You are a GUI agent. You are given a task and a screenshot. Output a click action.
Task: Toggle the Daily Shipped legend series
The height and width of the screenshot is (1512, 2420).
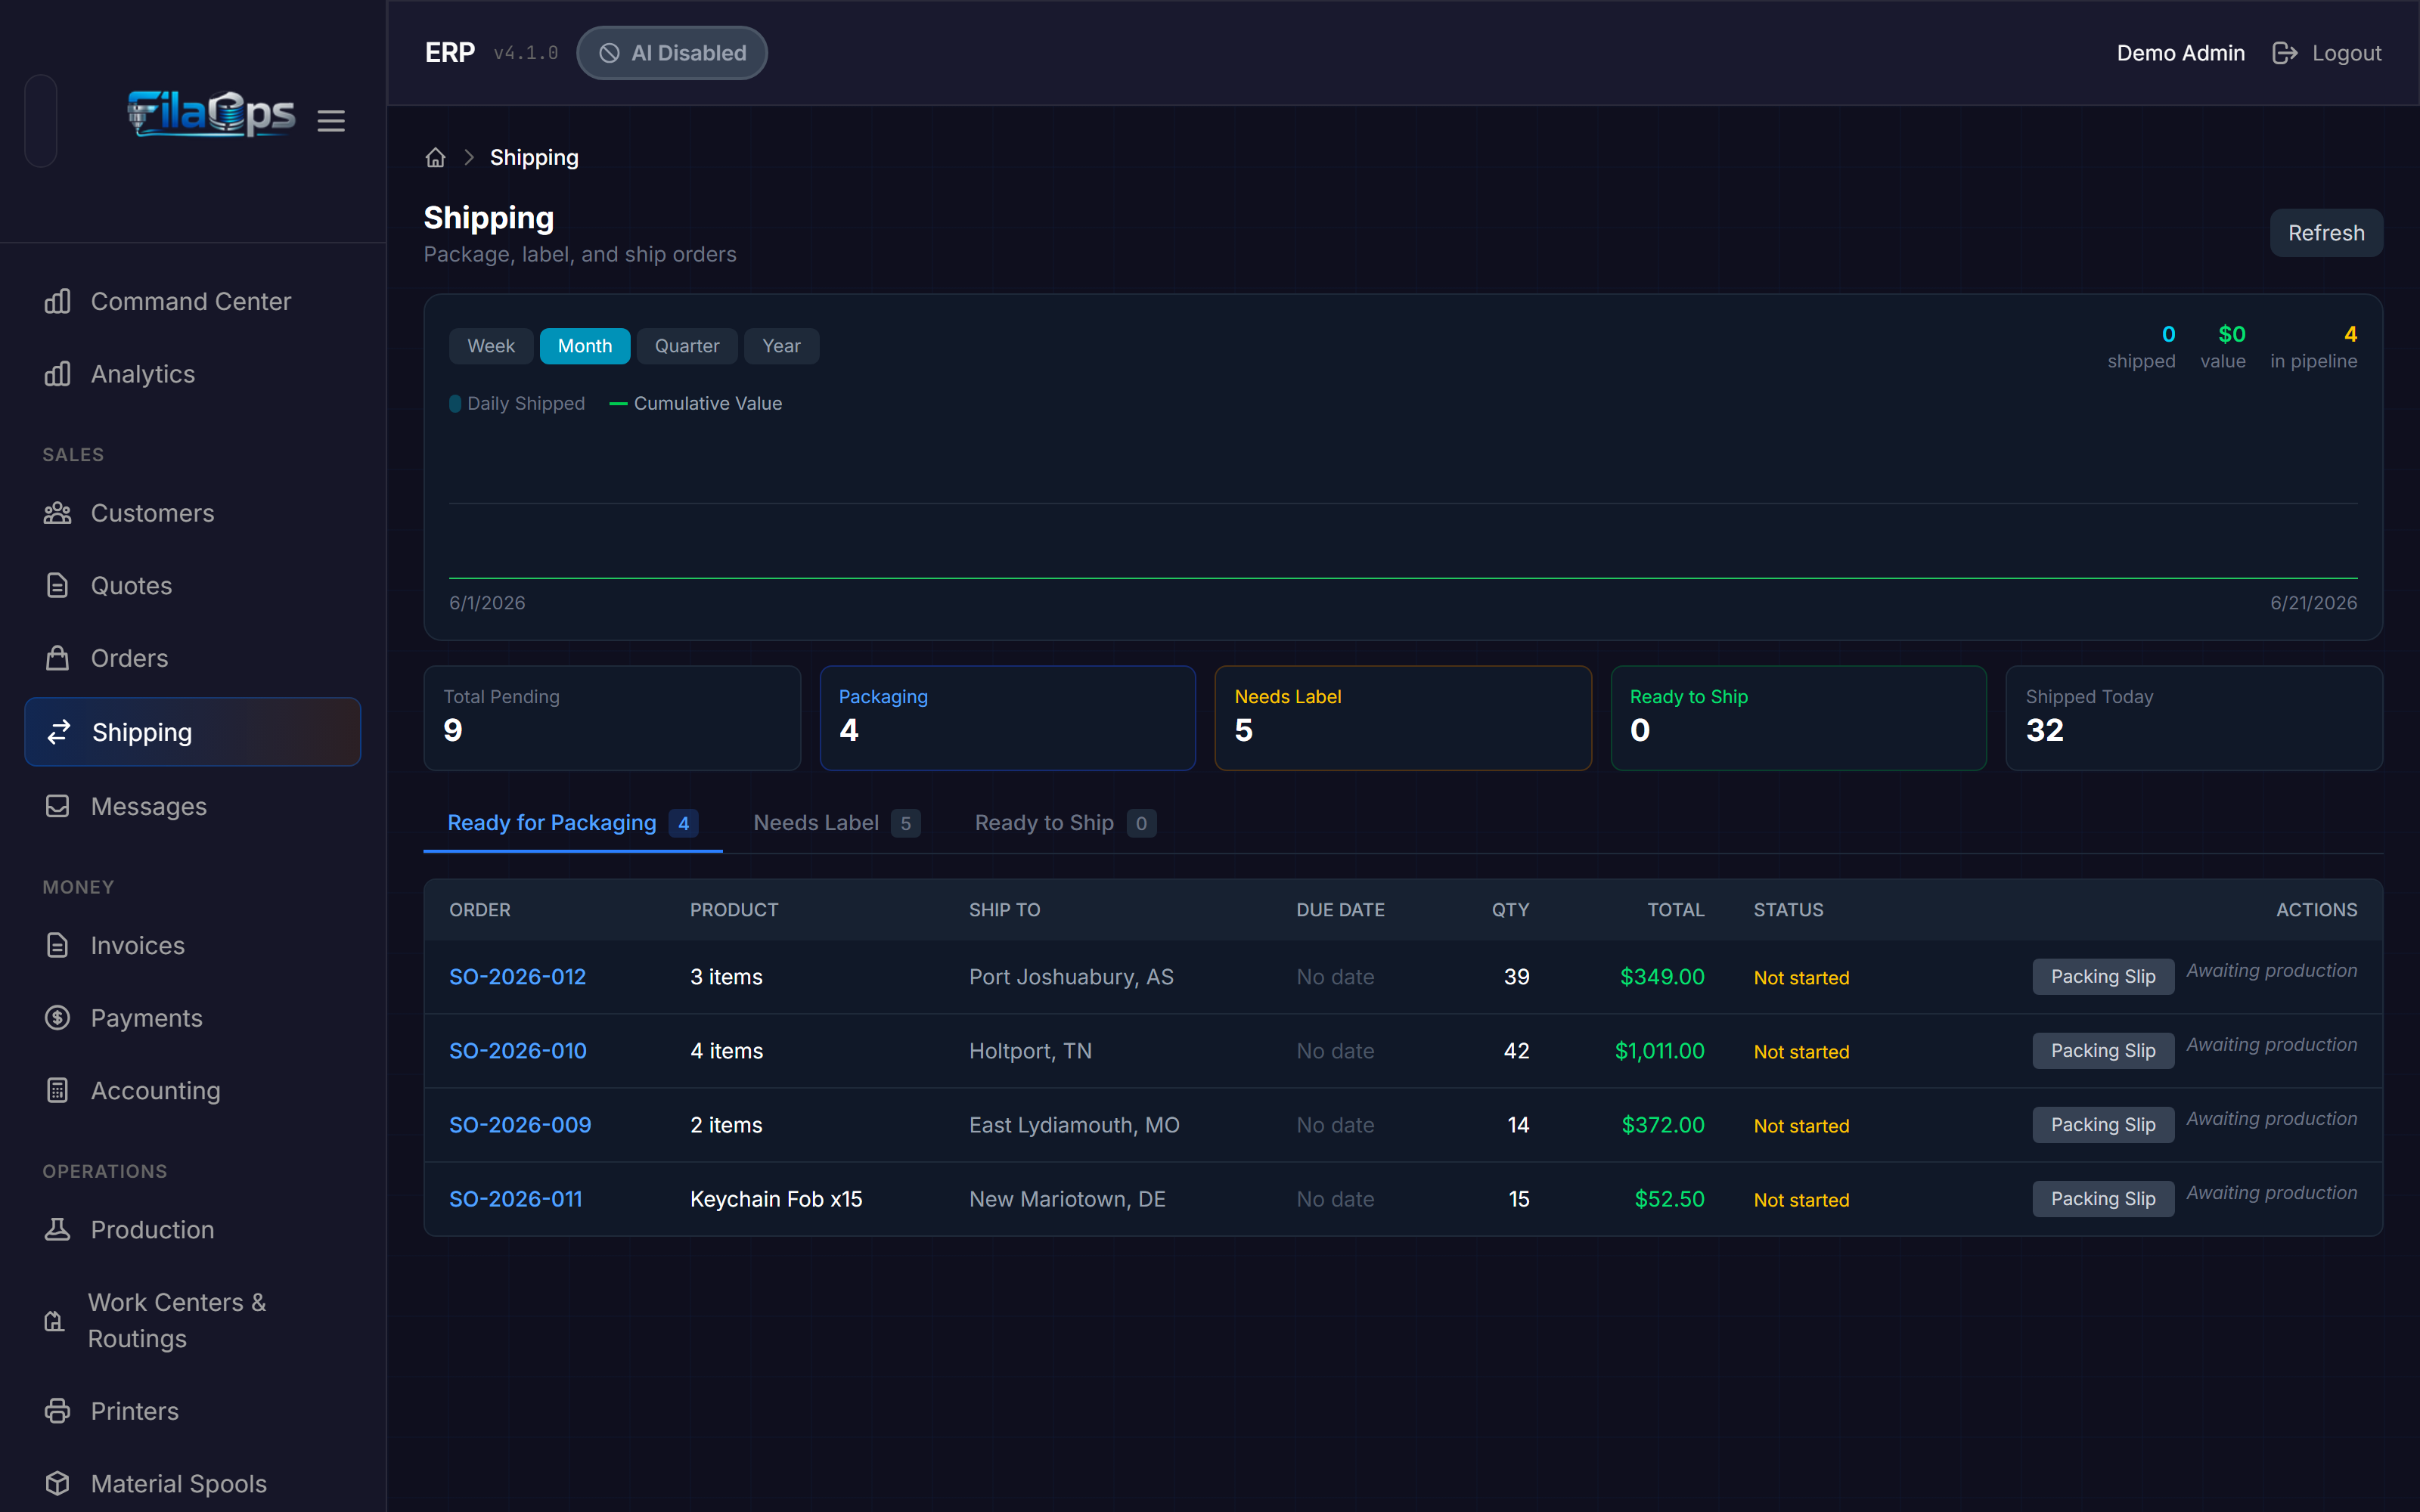[x=517, y=403]
